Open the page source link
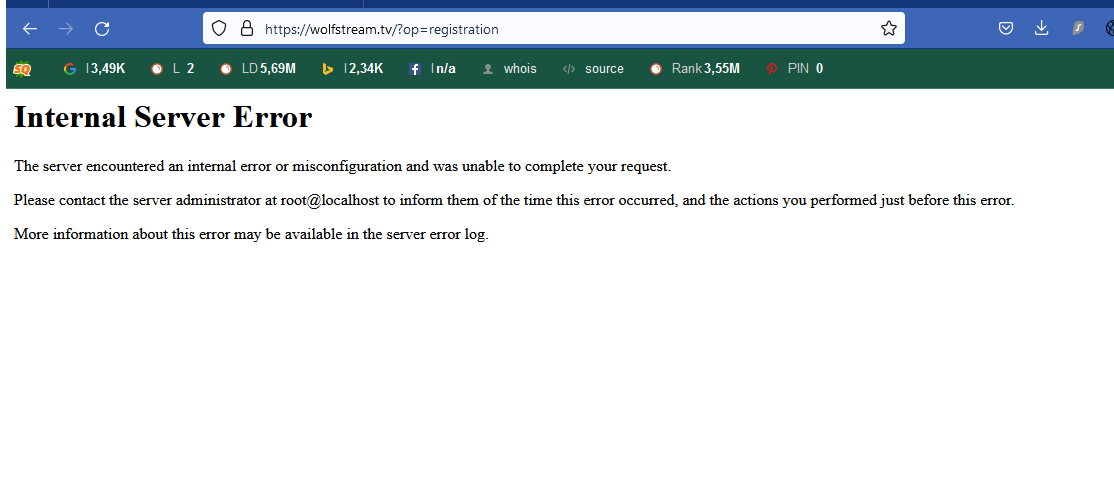The width and height of the screenshot is (1114, 490). (594, 69)
